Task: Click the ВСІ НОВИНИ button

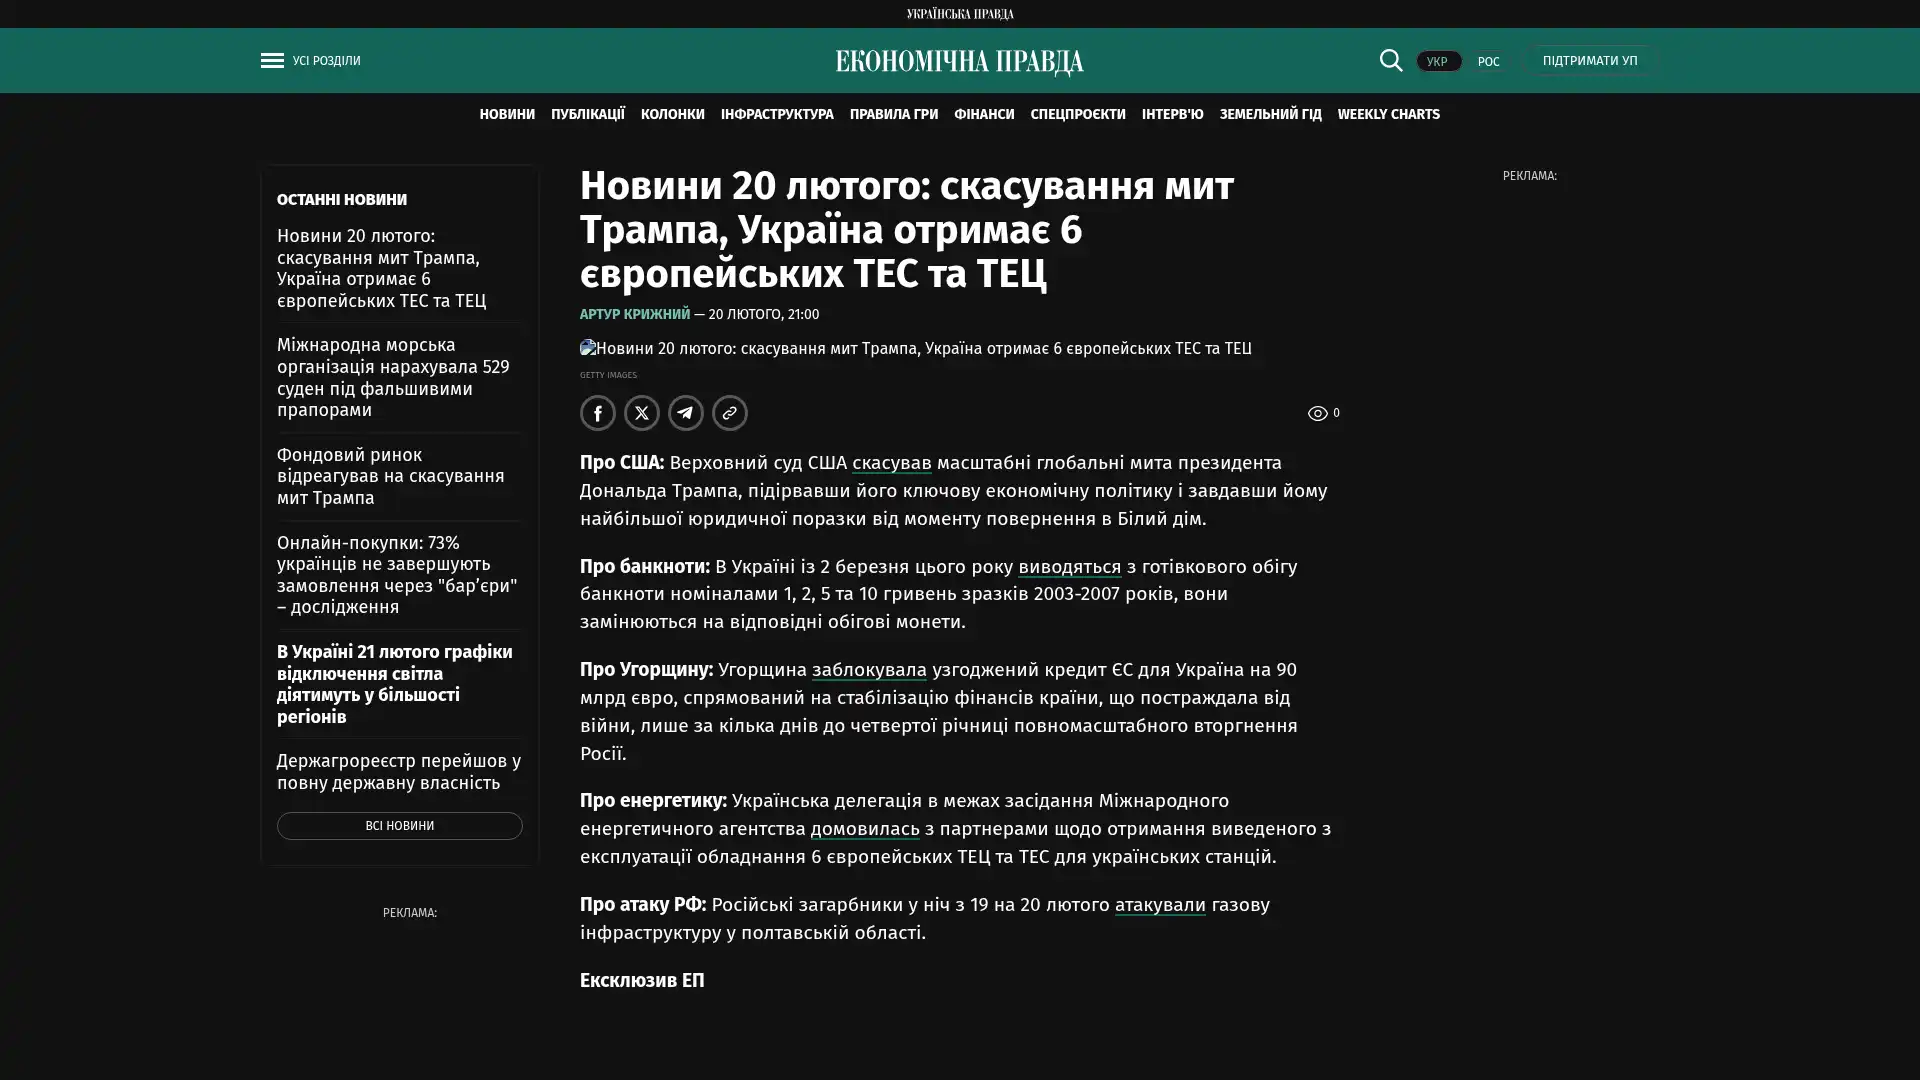Action: coord(399,826)
